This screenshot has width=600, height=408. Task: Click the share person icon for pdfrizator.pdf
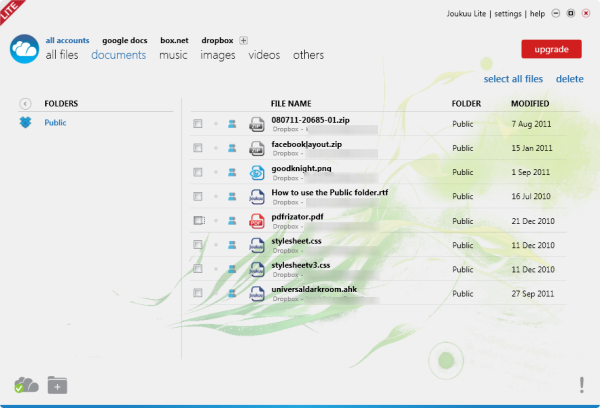[x=232, y=221]
